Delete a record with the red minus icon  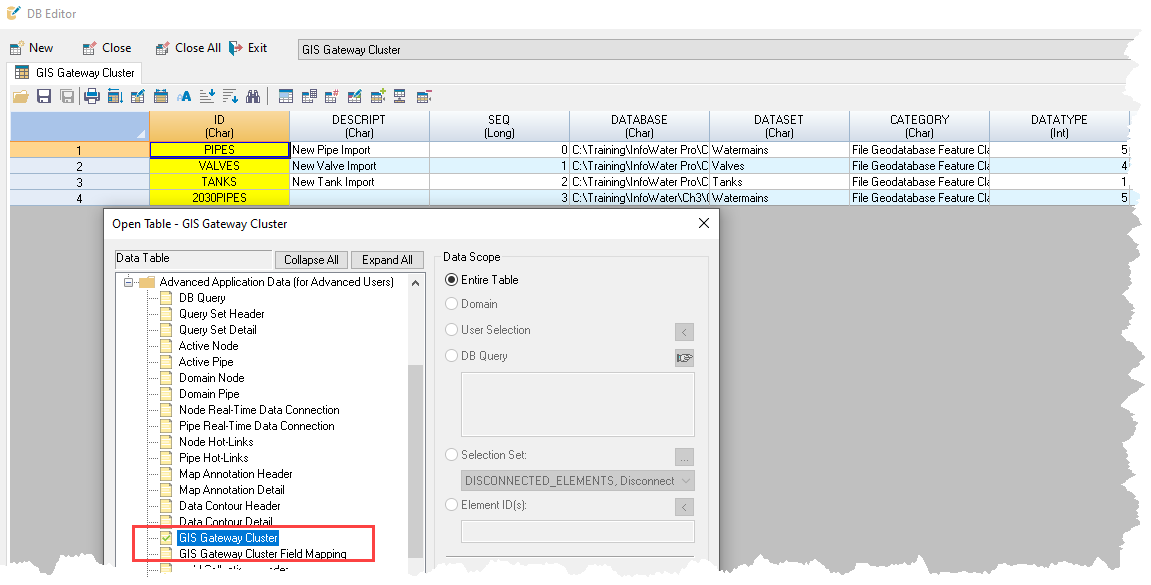(x=422, y=95)
